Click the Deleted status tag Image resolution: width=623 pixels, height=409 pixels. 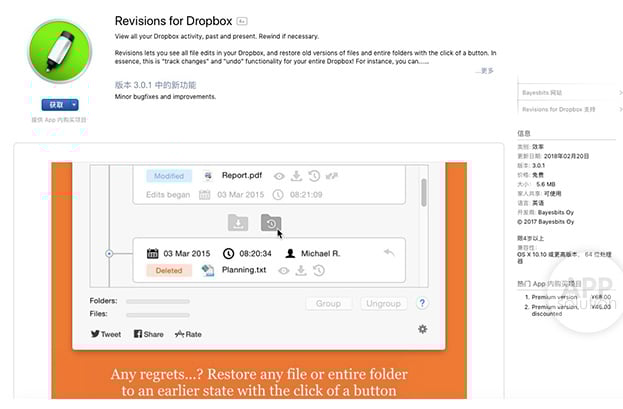(169, 270)
